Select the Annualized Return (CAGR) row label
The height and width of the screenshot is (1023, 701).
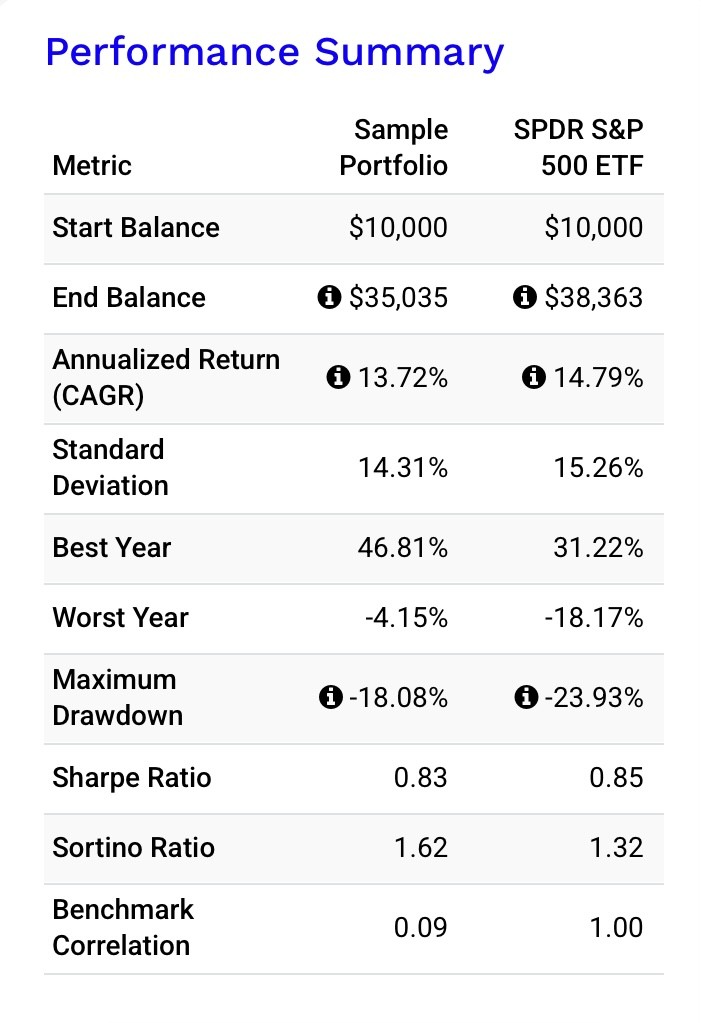click(x=166, y=377)
